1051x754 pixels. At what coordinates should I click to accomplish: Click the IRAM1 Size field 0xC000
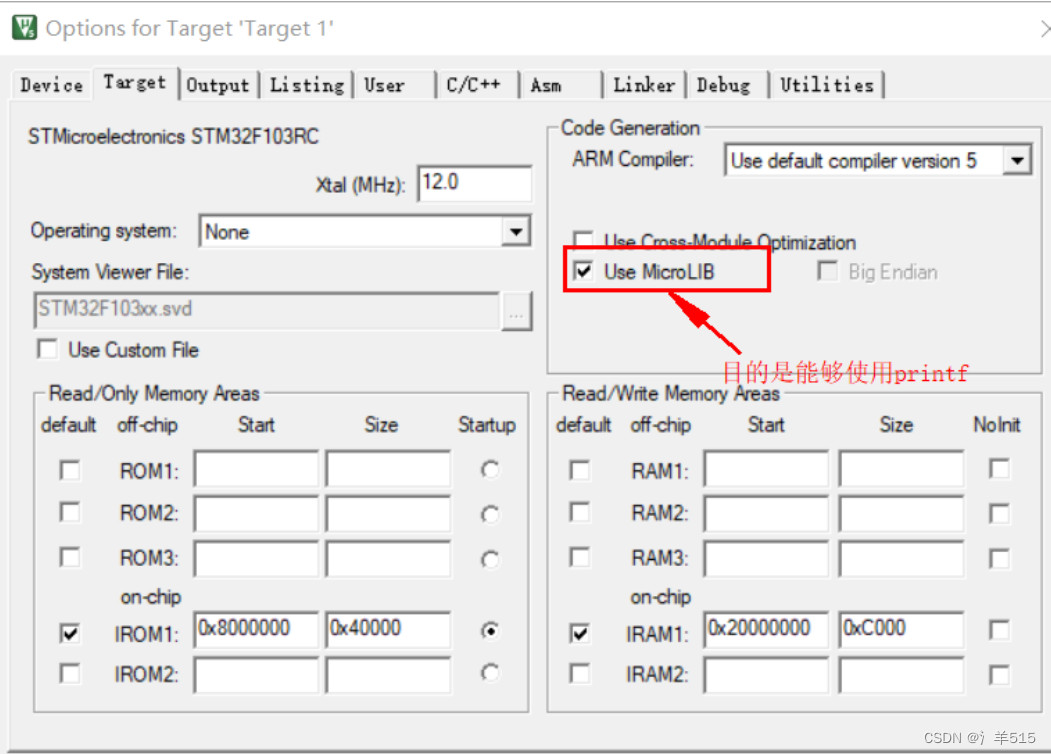(902, 629)
